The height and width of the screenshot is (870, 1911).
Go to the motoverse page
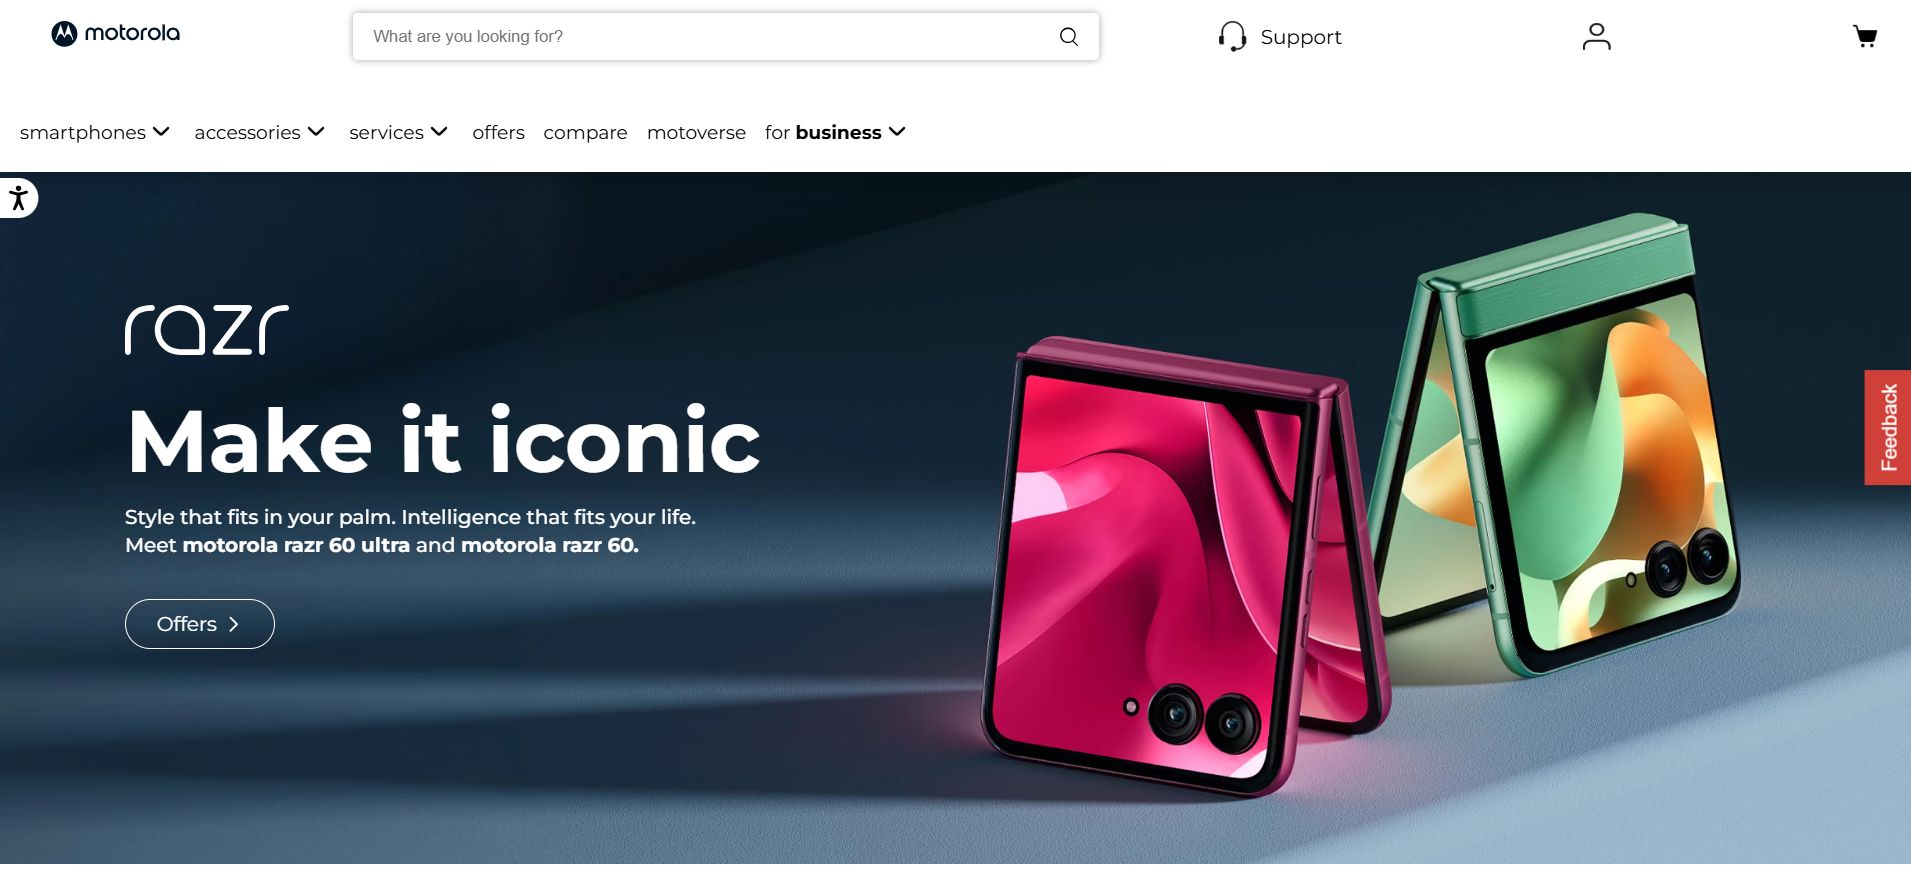(696, 132)
